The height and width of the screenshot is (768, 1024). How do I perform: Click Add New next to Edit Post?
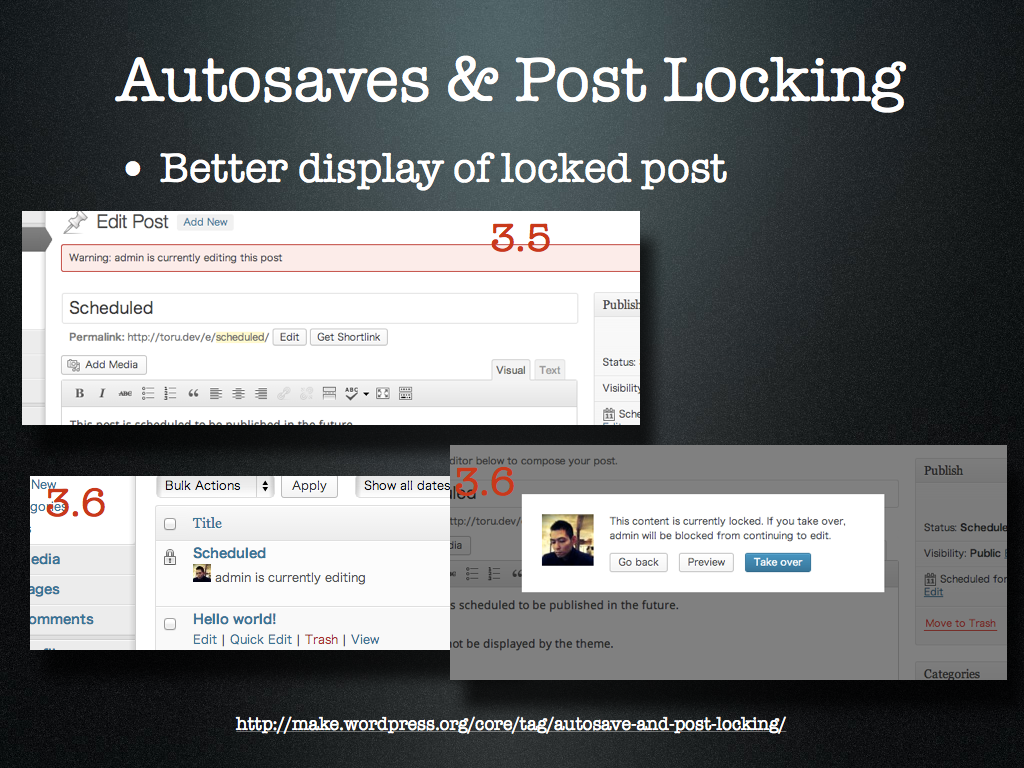coord(205,222)
